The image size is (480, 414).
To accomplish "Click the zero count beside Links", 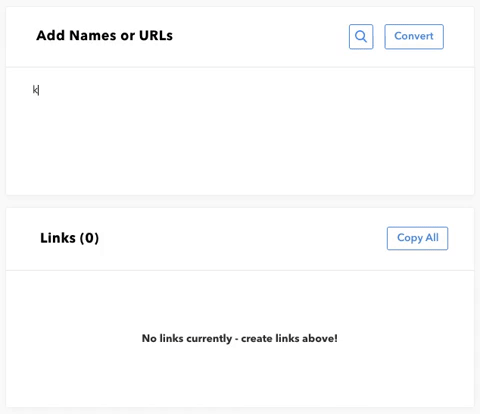I will 89,238.
